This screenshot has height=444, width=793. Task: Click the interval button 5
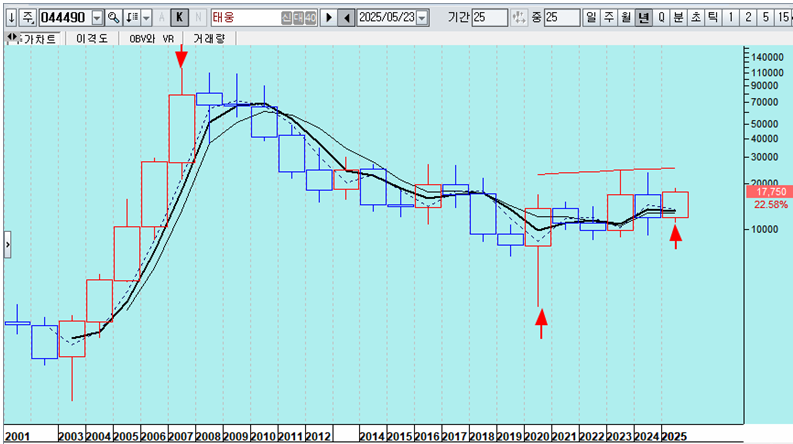point(766,18)
